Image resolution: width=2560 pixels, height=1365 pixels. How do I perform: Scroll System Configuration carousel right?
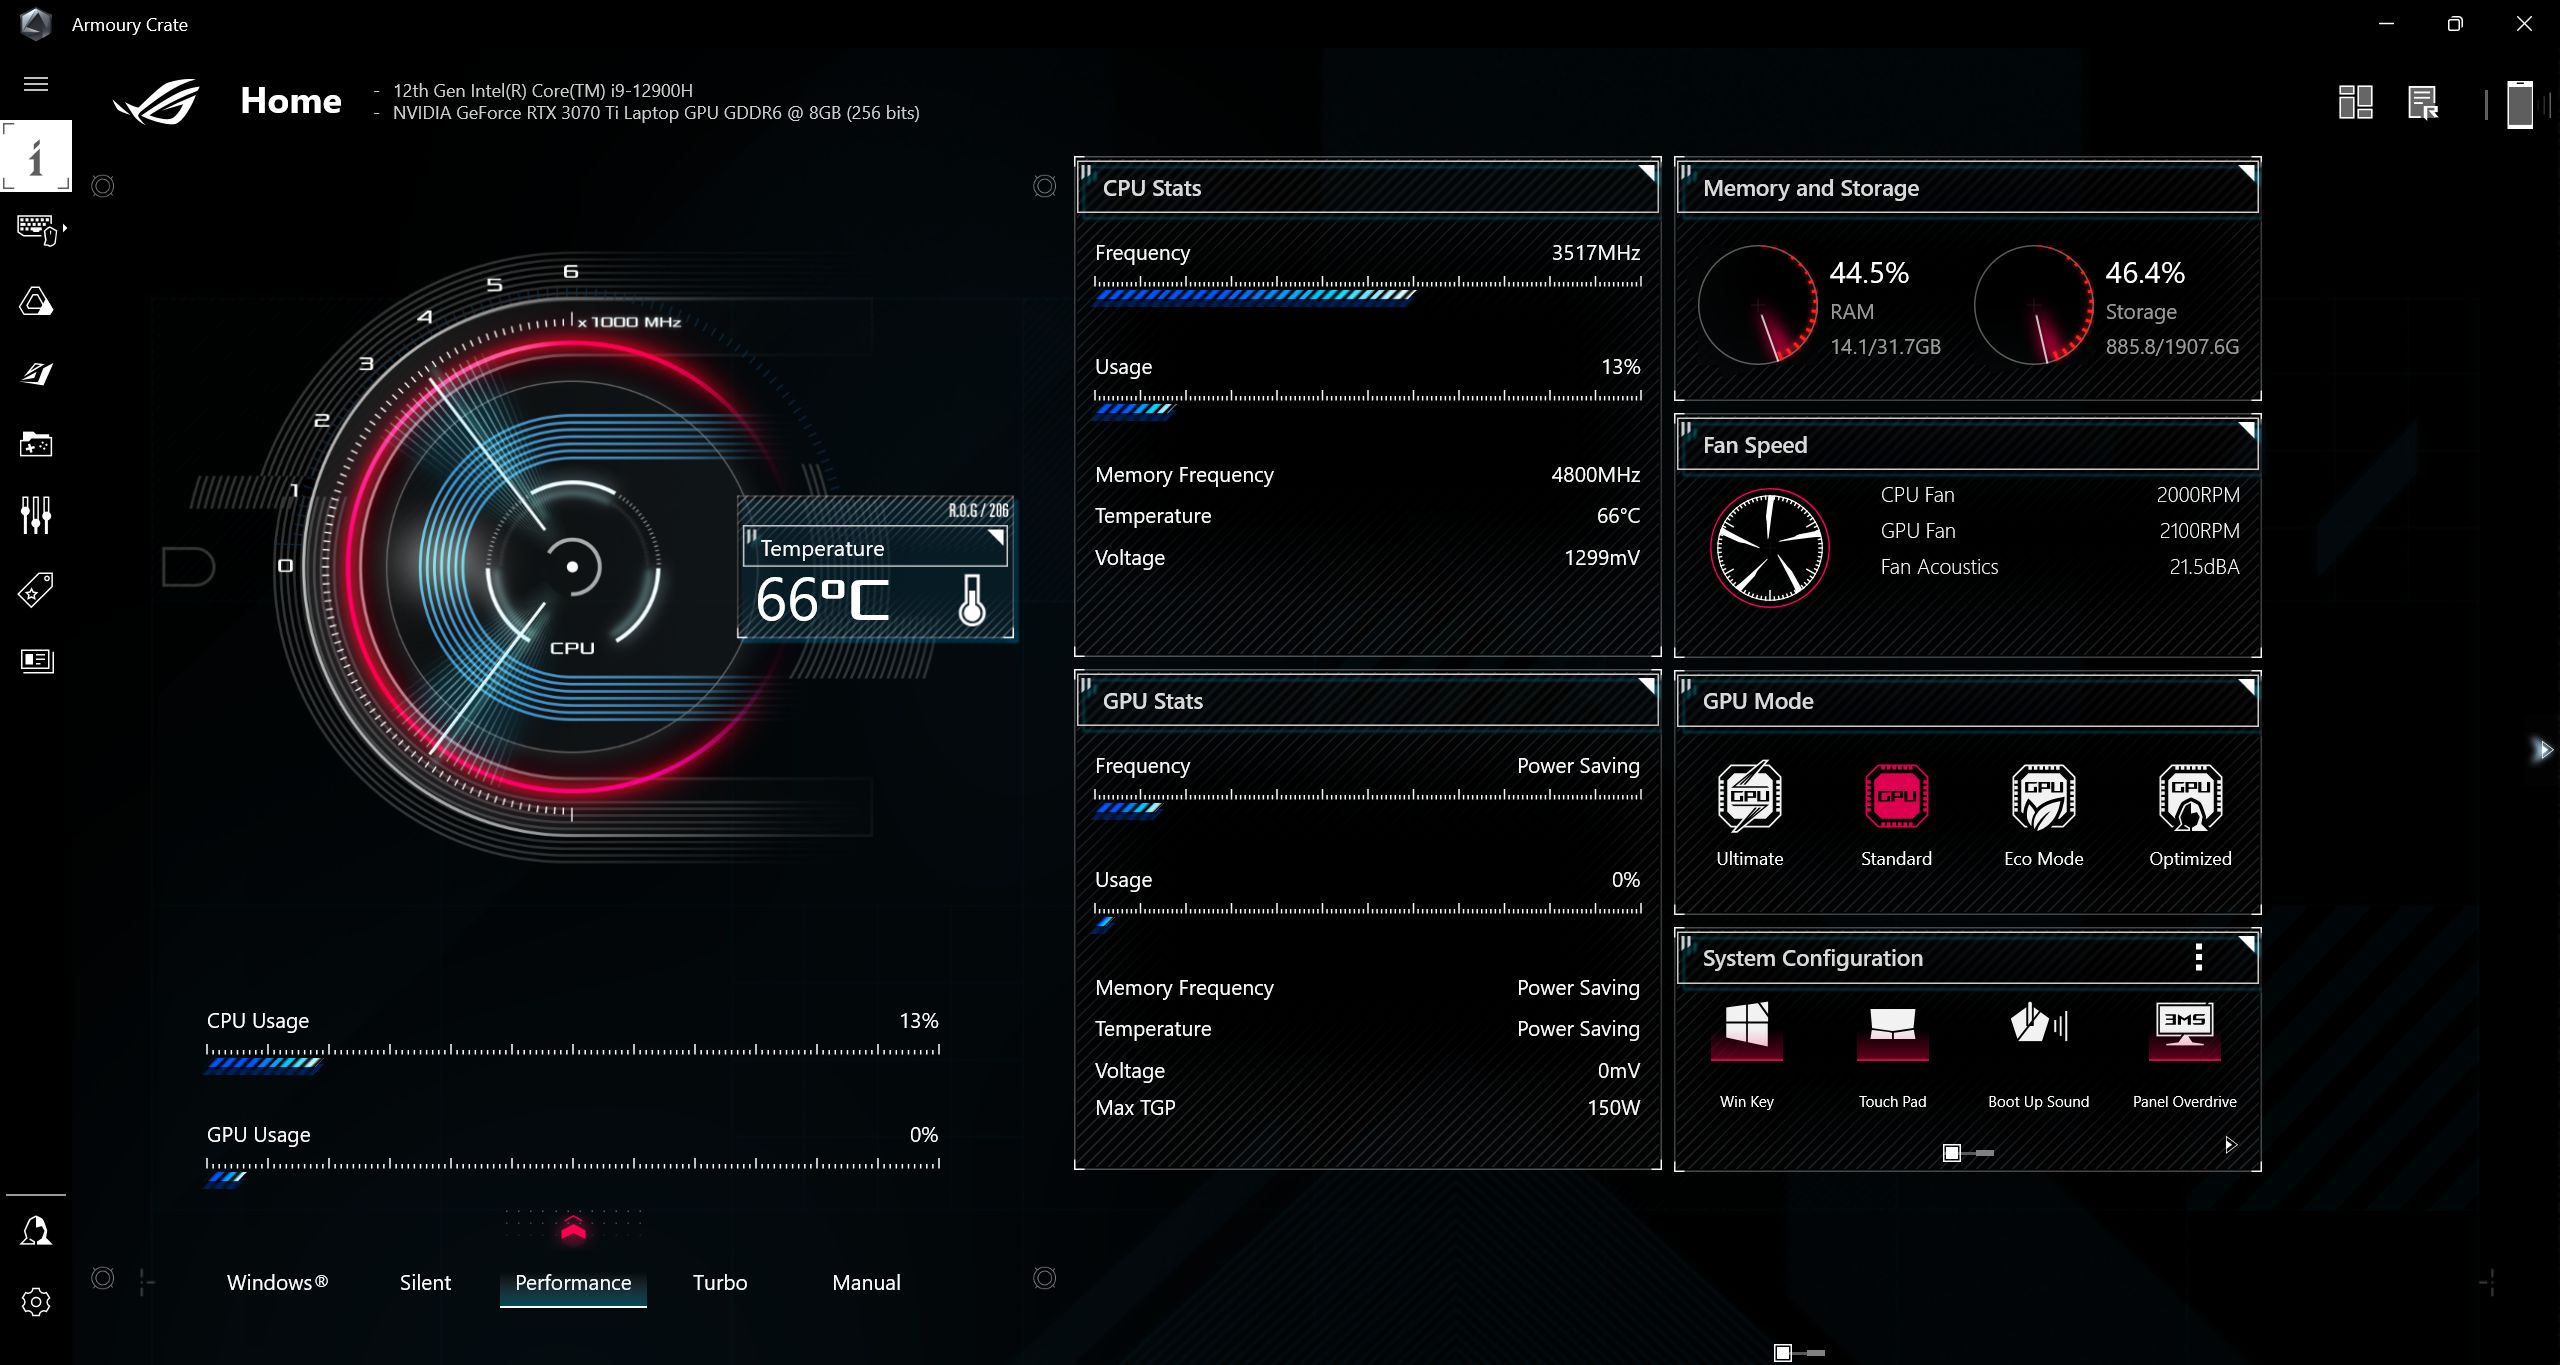2233,1145
